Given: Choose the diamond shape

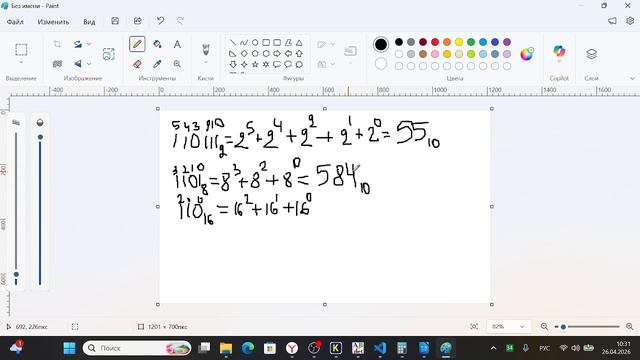Looking at the screenshot, I should (244, 53).
